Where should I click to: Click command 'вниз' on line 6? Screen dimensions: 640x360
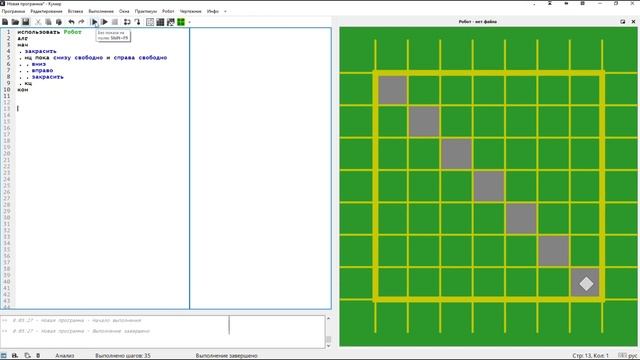tap(39, 64)
